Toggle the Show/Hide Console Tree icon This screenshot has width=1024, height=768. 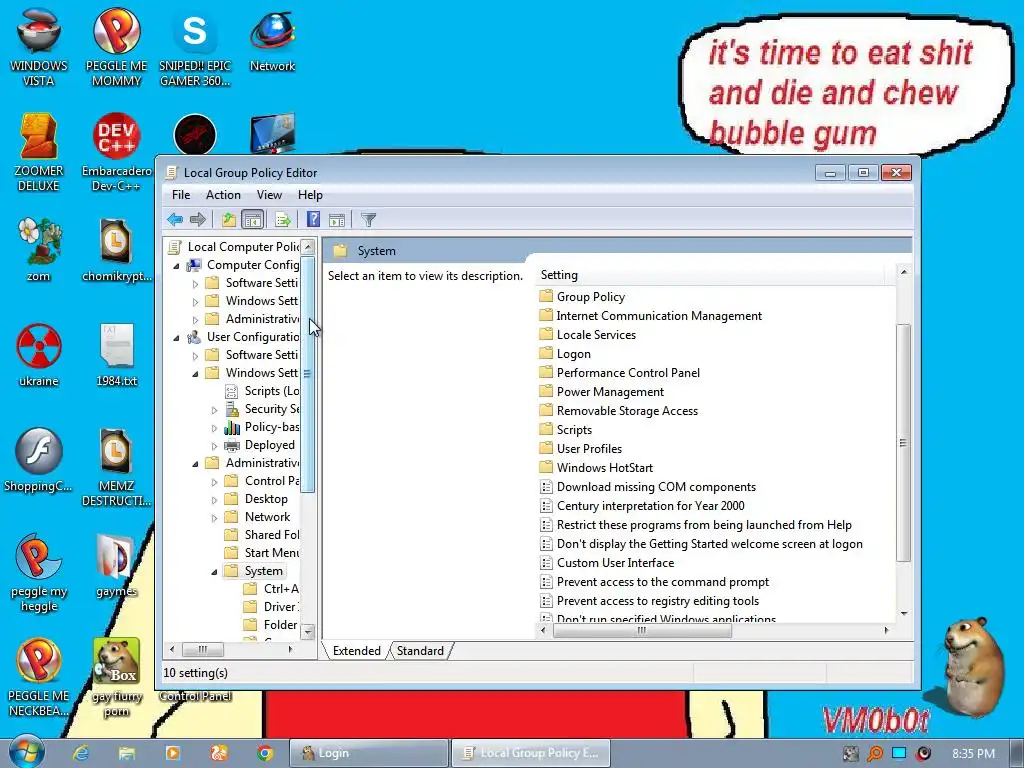pos(252,219)
